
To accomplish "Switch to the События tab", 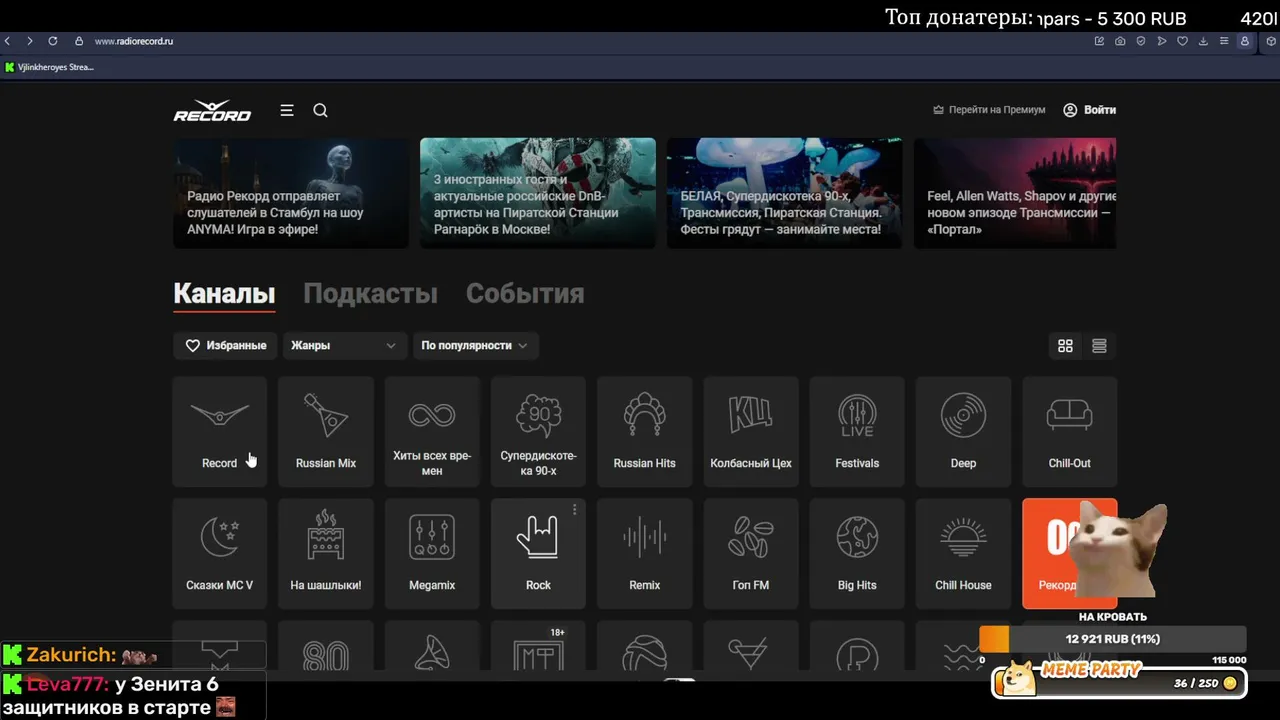I will coord(525,293).
